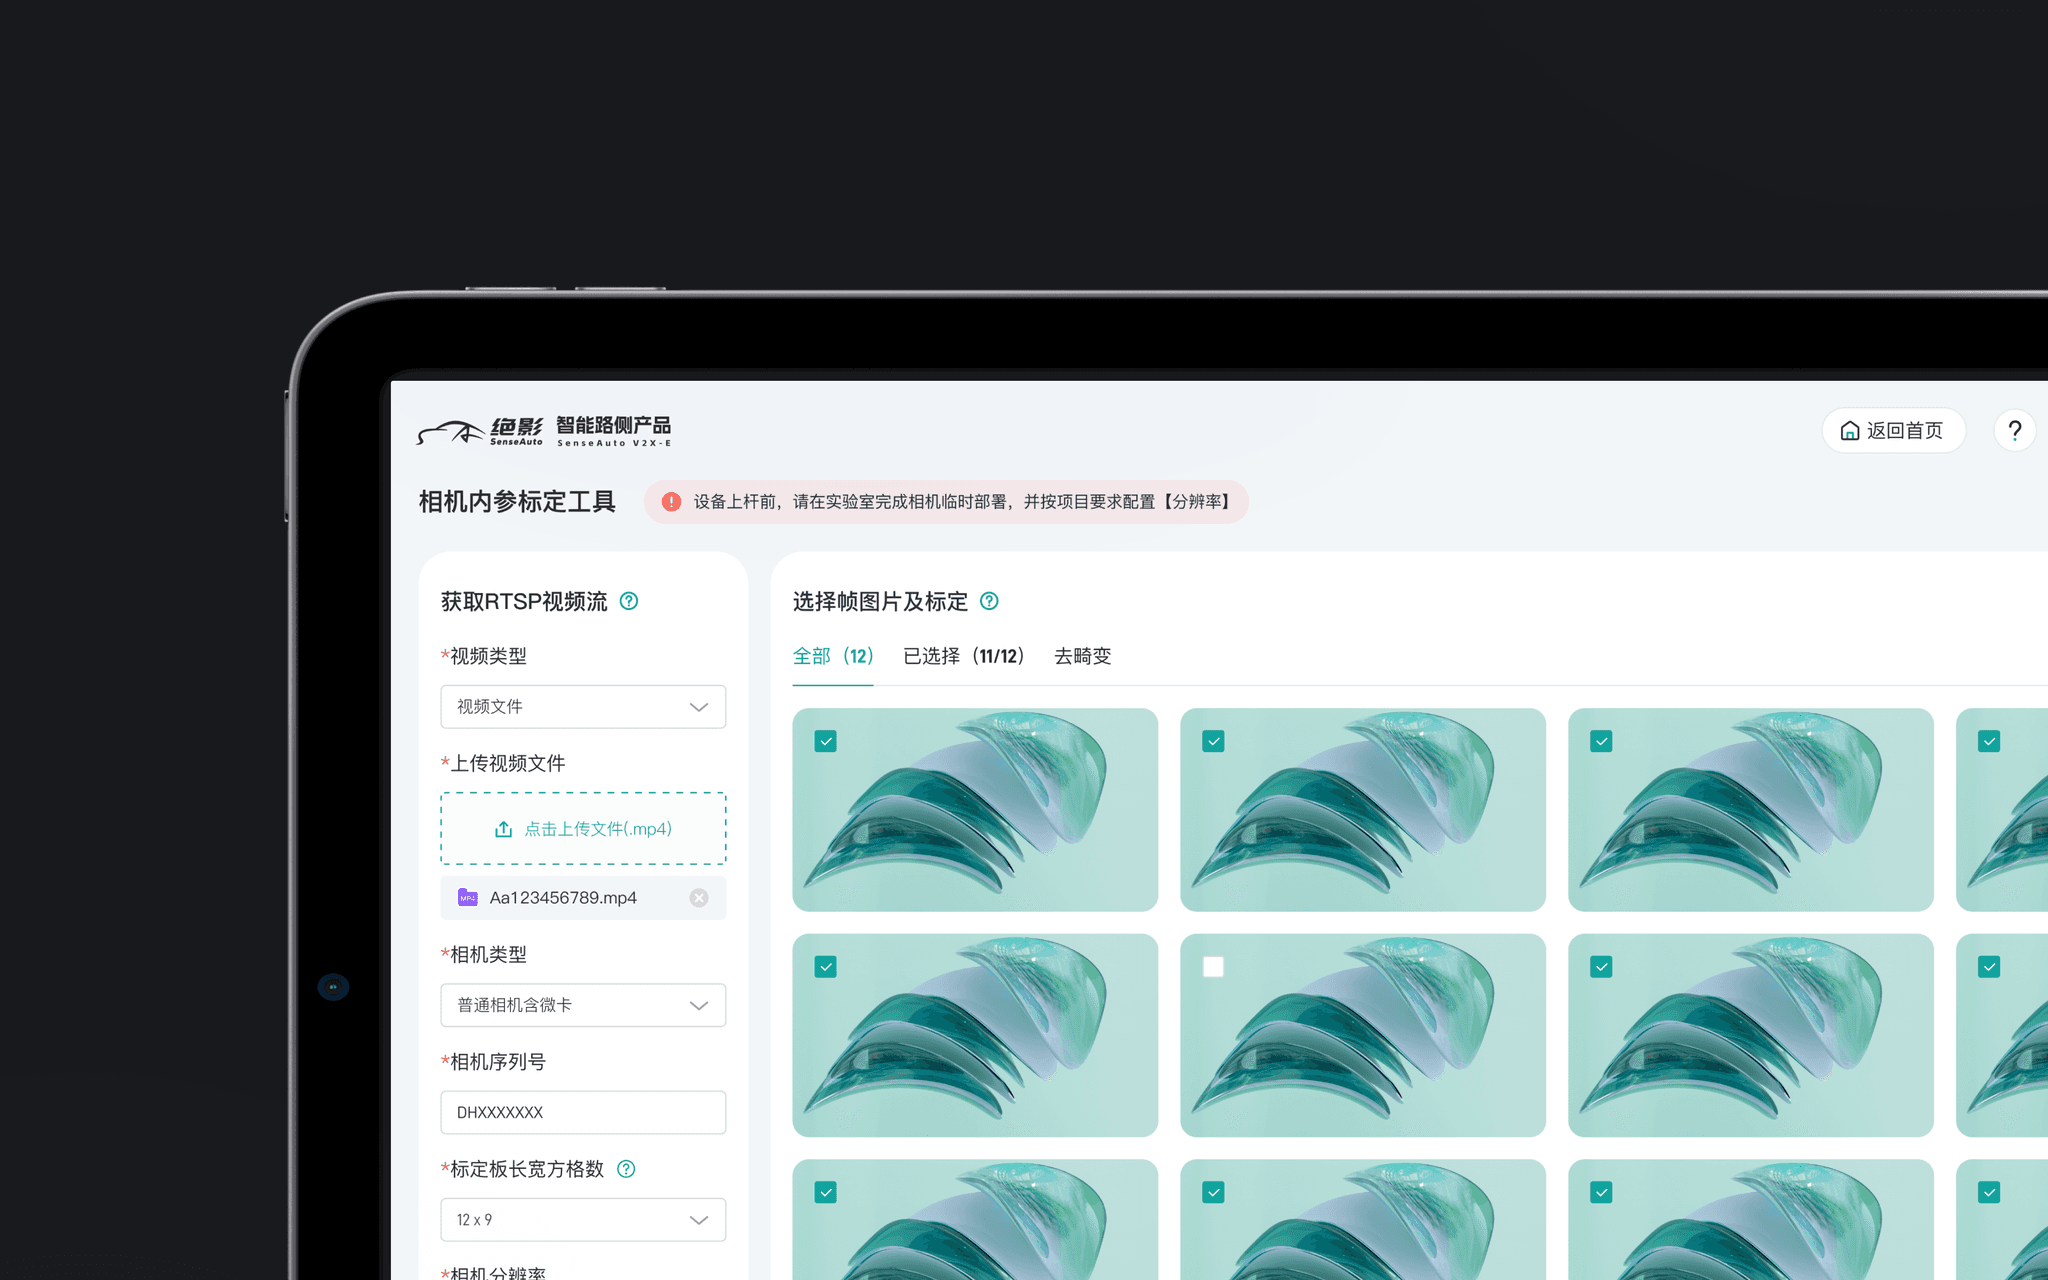Uncheck the third frame checkbox in the top row

1601,741
